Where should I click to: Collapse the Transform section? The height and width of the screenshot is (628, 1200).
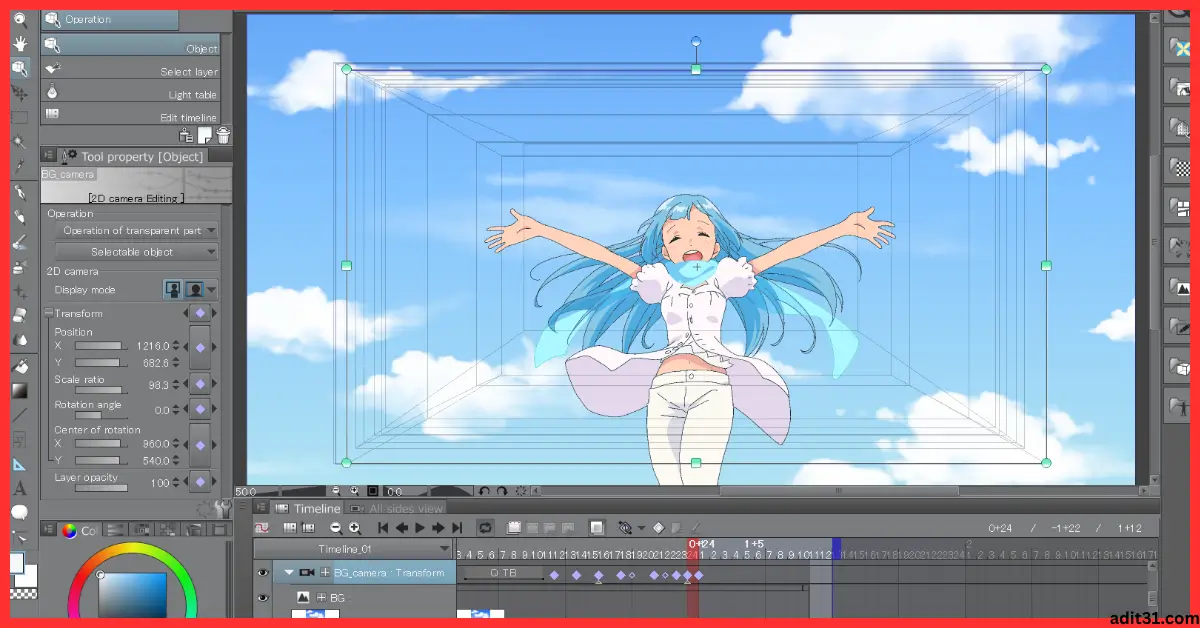49,313
